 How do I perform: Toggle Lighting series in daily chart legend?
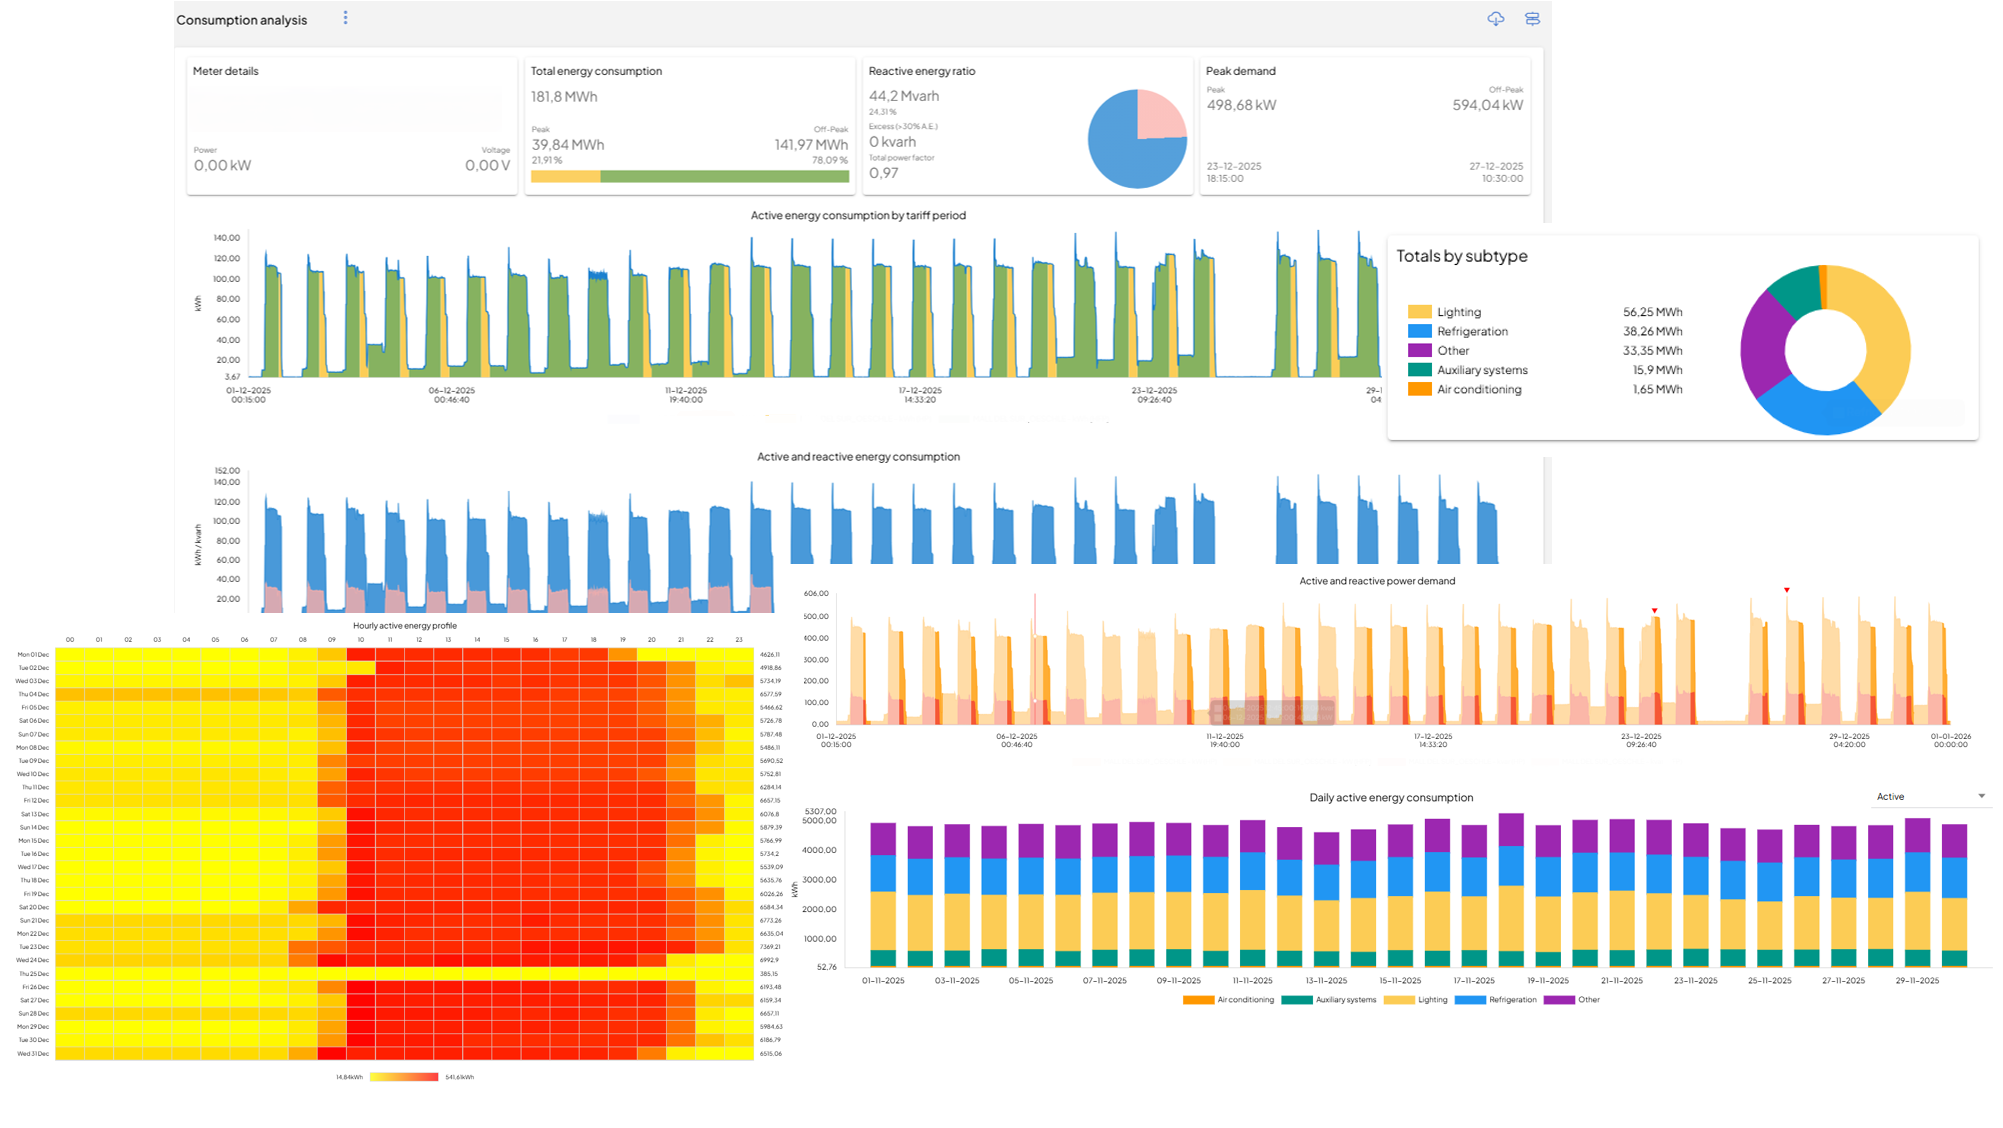coord(1399,1000)
